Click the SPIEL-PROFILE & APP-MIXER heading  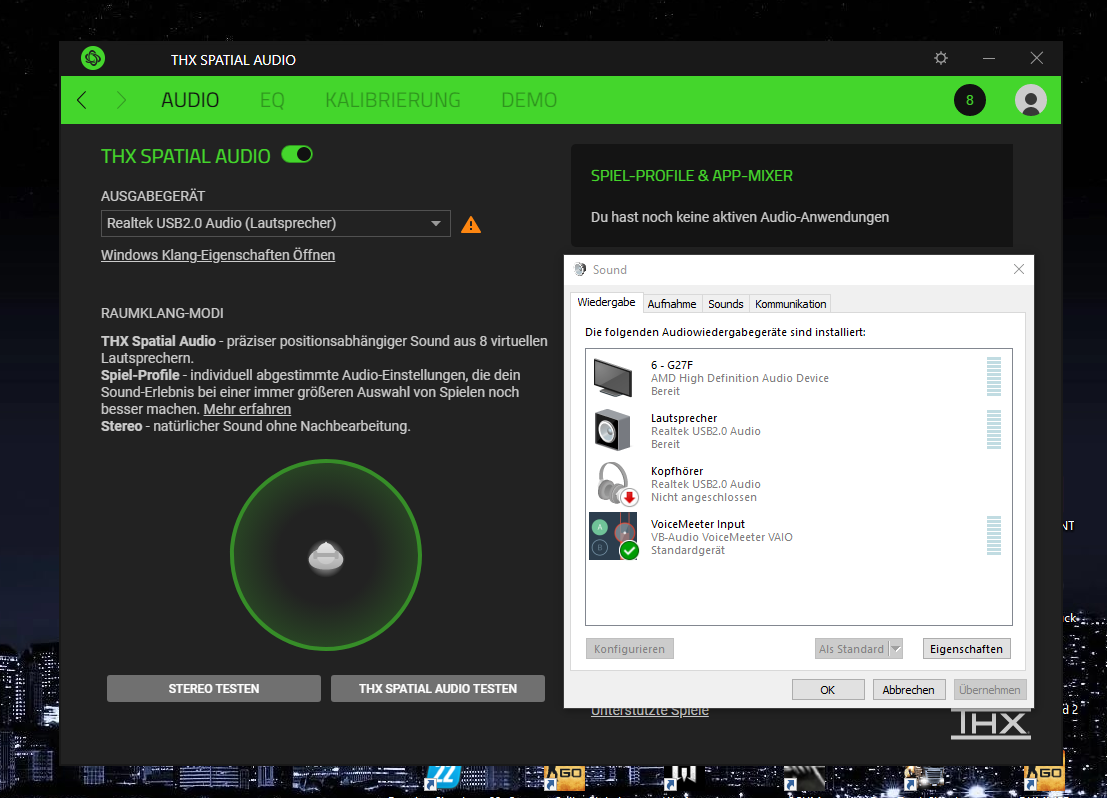coord(692,175)
